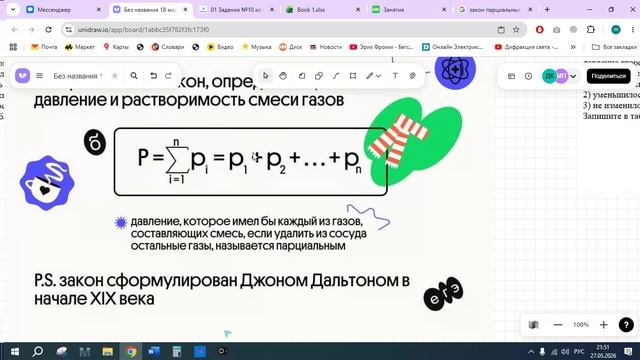Open Chrome from the taskbar
This screenshot has width=640, height=360.
tap(131, 351)
